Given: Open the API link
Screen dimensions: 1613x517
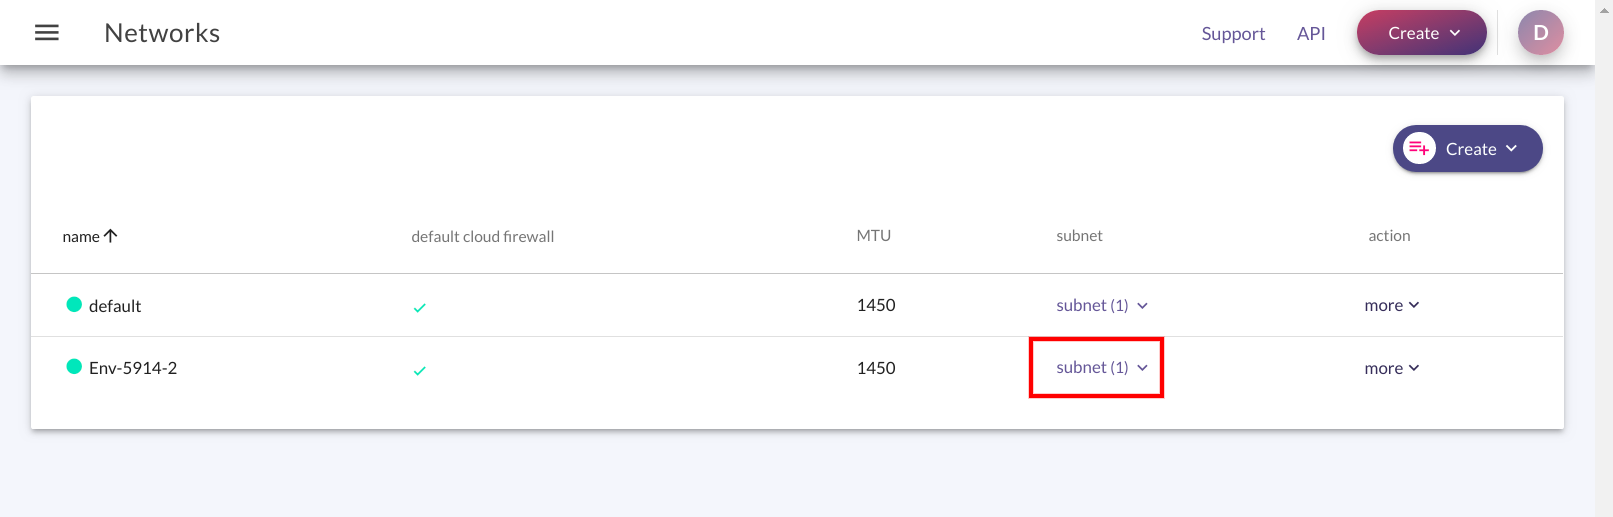Looking at the screenshot, I should [x=1311, y=34].
